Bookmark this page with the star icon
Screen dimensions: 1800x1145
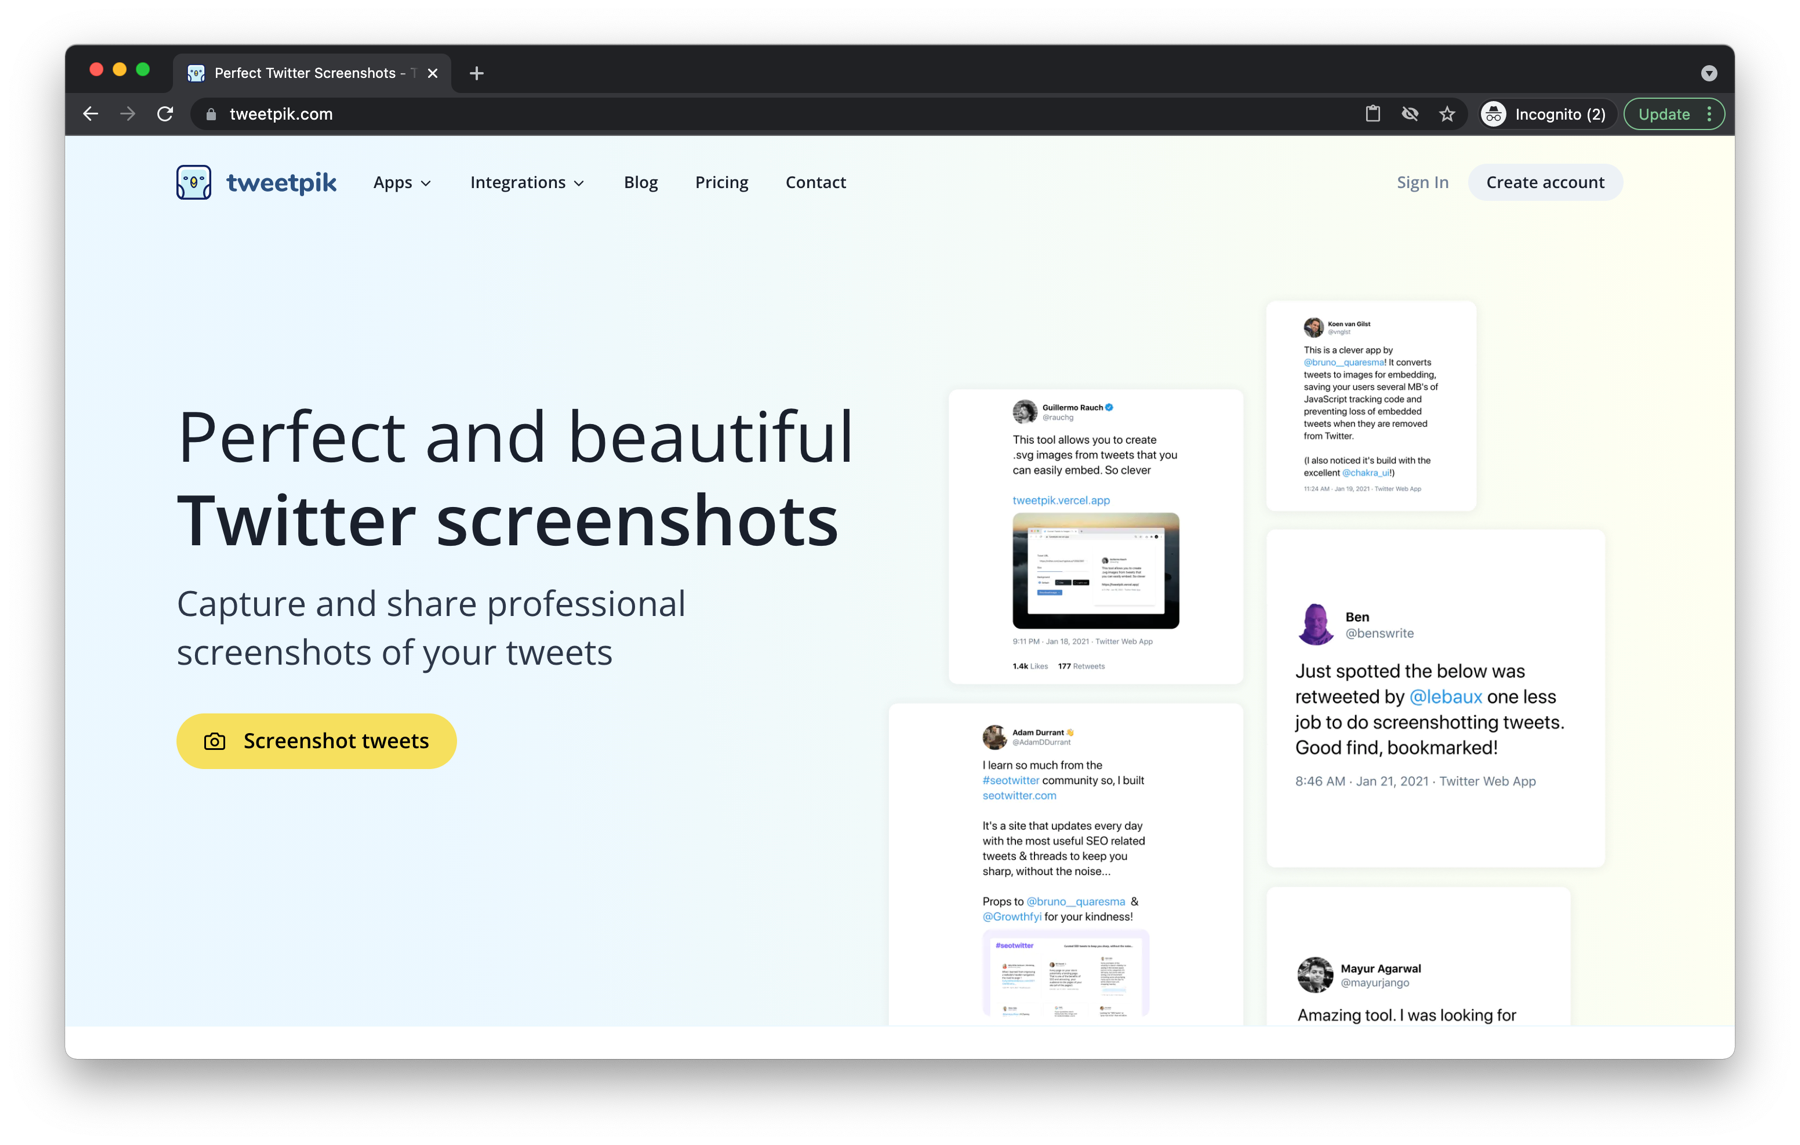point(1447,114)
